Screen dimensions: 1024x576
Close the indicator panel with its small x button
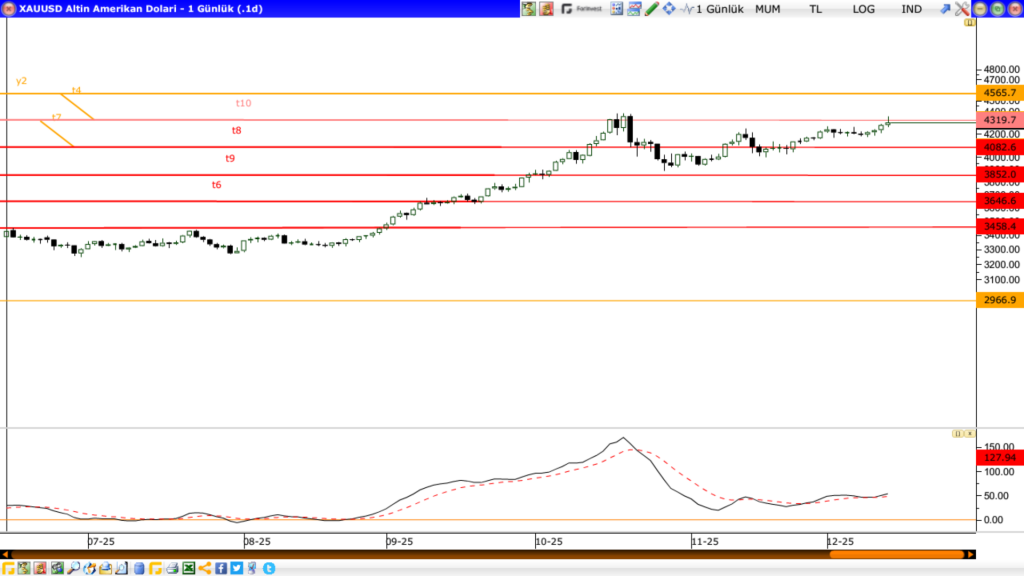pos(969,433)
